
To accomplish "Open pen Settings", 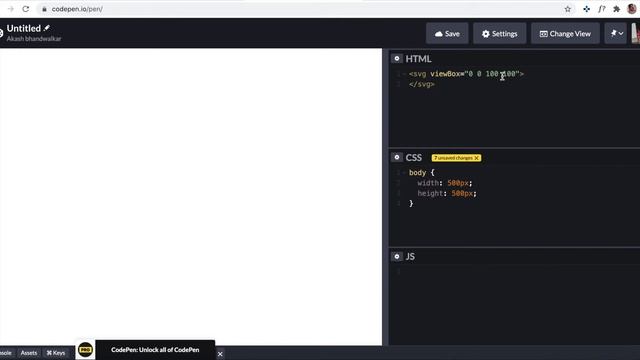I will point(499,34).
